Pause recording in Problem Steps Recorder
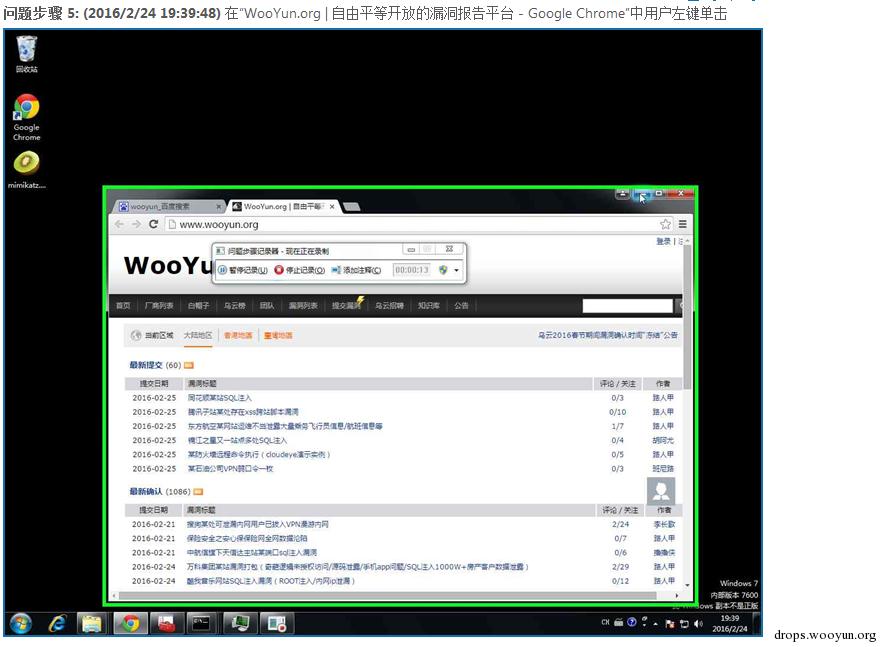Viewport: 880px width, 647px height. click(242, 270)
